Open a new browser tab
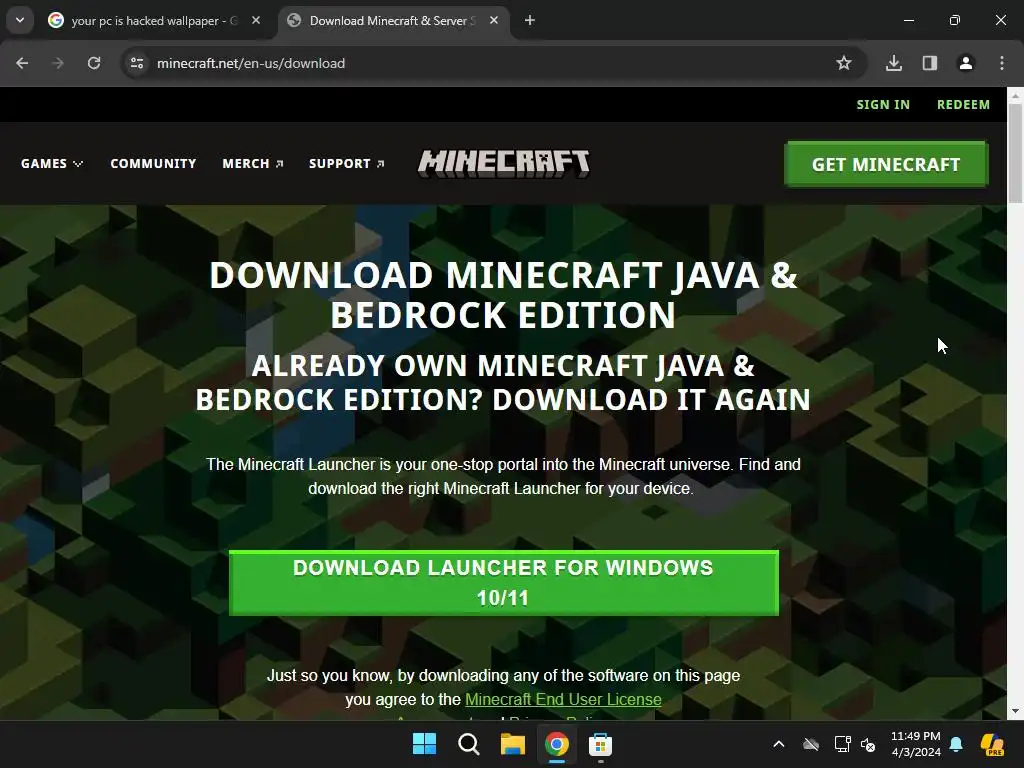Viewport: 1024px width, 768px height. 530,20
